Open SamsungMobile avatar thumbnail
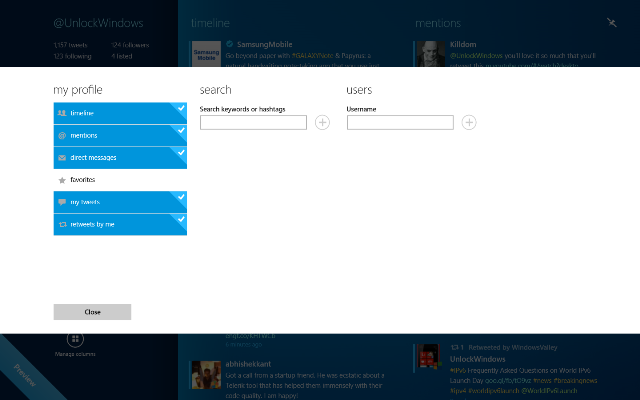The image size is (640, 400). coord(206,53)
